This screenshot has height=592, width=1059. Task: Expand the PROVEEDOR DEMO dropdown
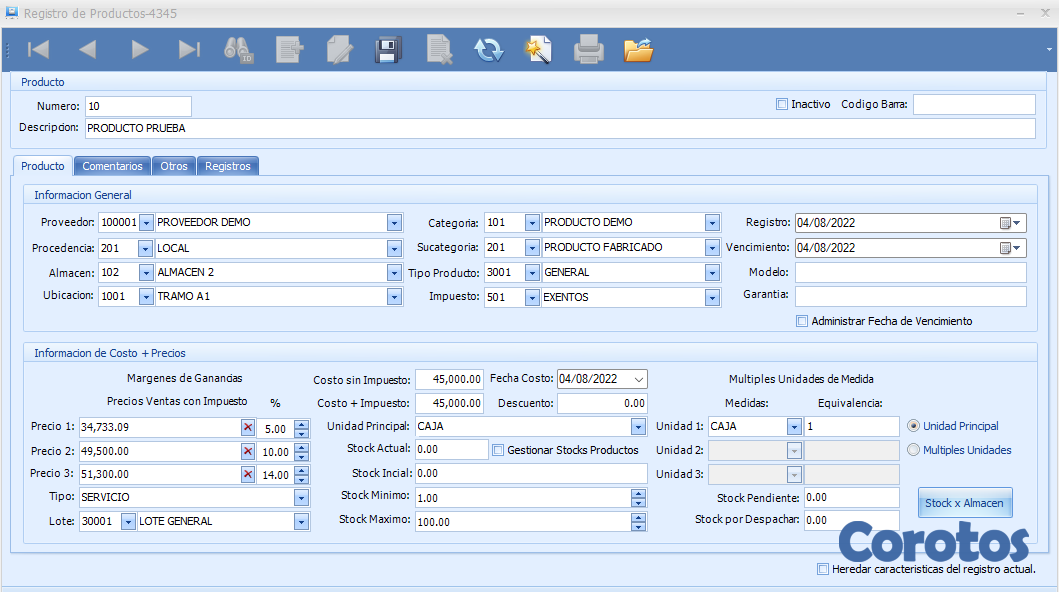point(394,223)
